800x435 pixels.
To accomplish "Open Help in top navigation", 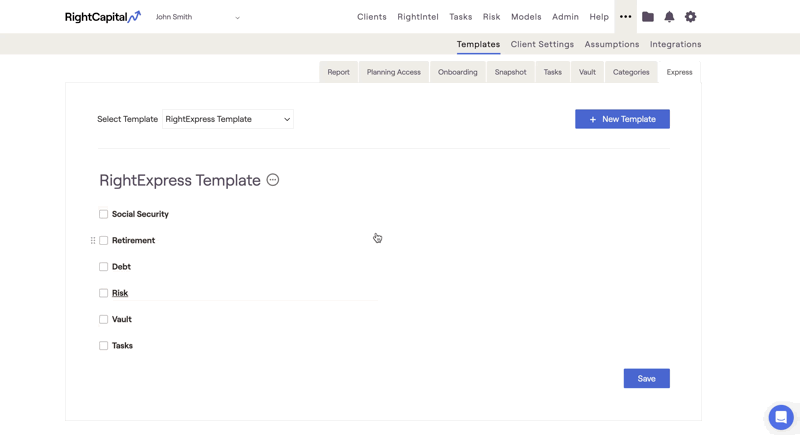I will (x=599, y=17).
